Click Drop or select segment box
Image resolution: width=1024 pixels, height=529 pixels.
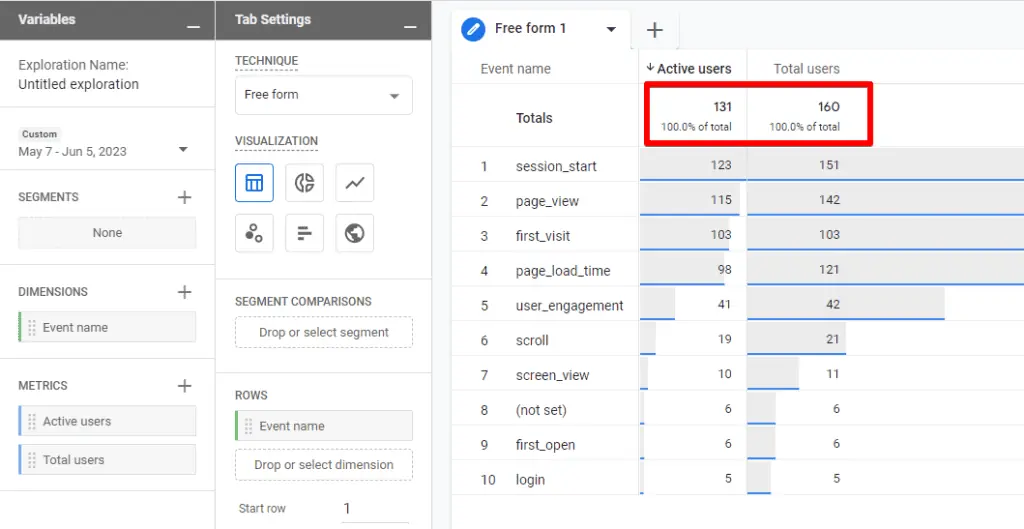click(324, 332)
